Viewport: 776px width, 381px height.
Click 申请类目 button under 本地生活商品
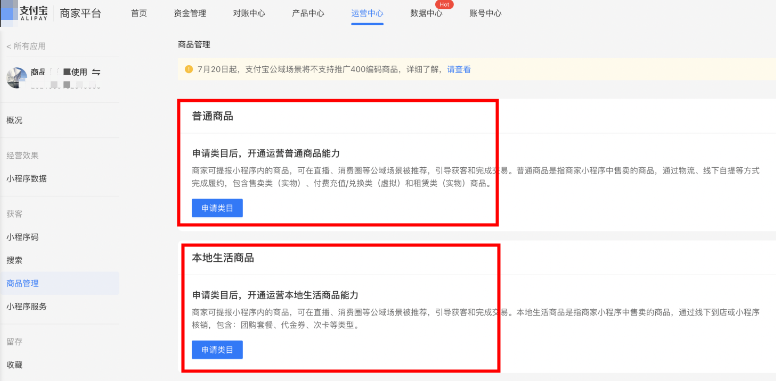tap(217, 350)
